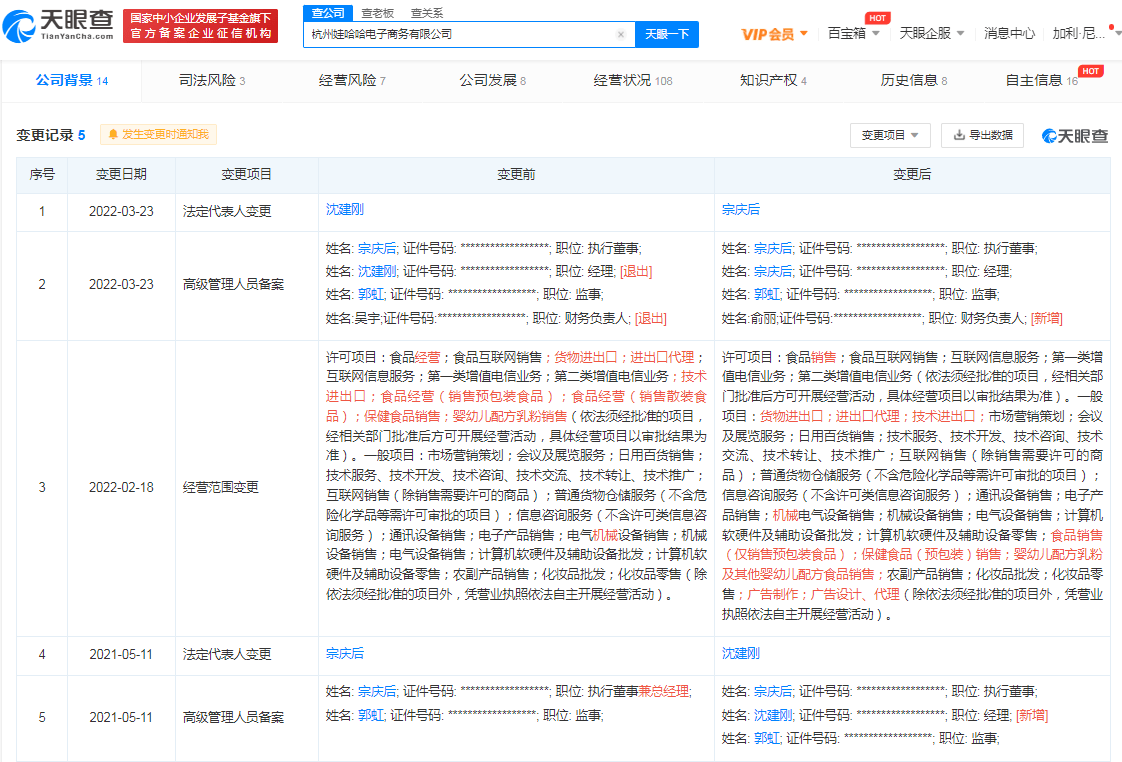The image size is (1122, 762).
Task: Click the 消息中心 menu item
Action: [1012, 32]
